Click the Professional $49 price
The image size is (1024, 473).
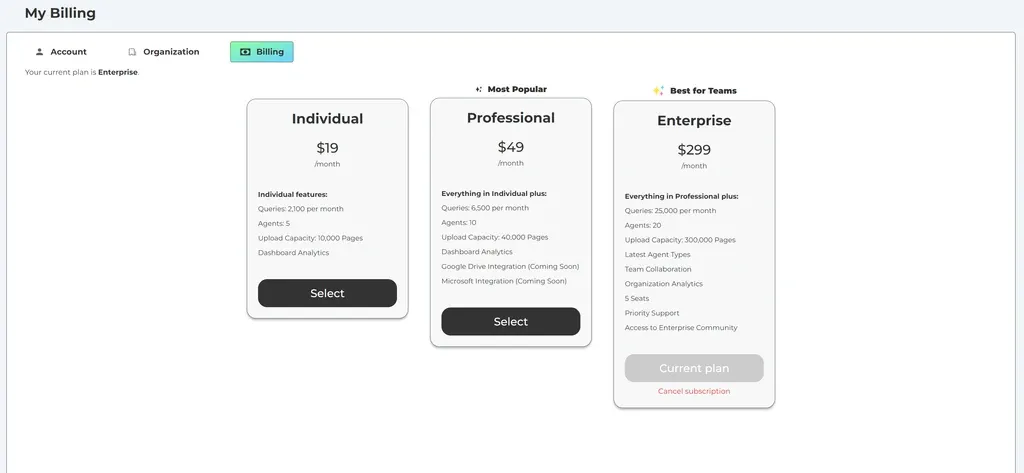pyautogui.click(x=511, y=147)
